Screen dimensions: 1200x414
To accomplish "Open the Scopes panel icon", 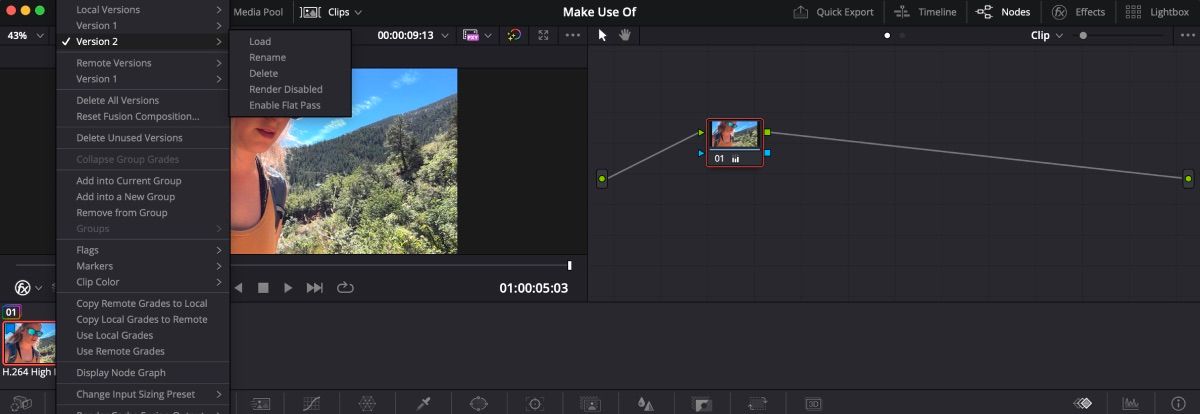I will (x=1130, y=403).
